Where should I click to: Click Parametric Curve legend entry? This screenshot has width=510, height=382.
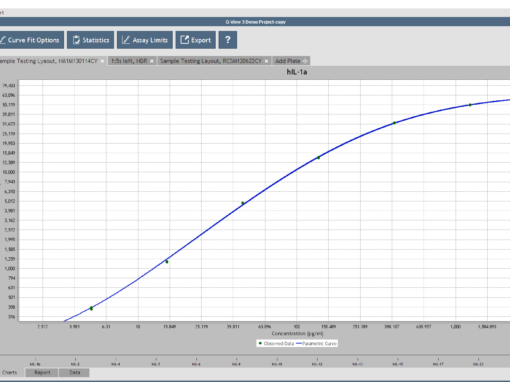coord(316,343)
